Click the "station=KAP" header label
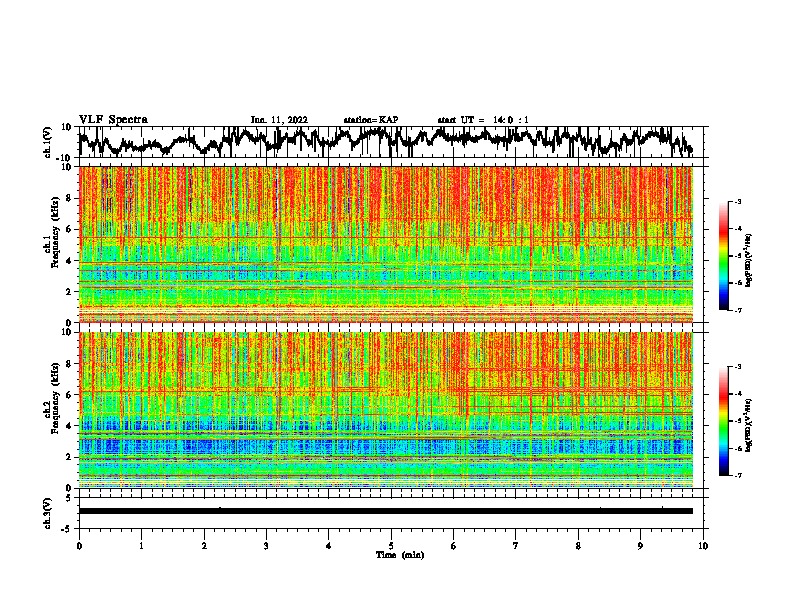Image resolution: width=792 pixels, height=612 pixels. coord(371,120)
